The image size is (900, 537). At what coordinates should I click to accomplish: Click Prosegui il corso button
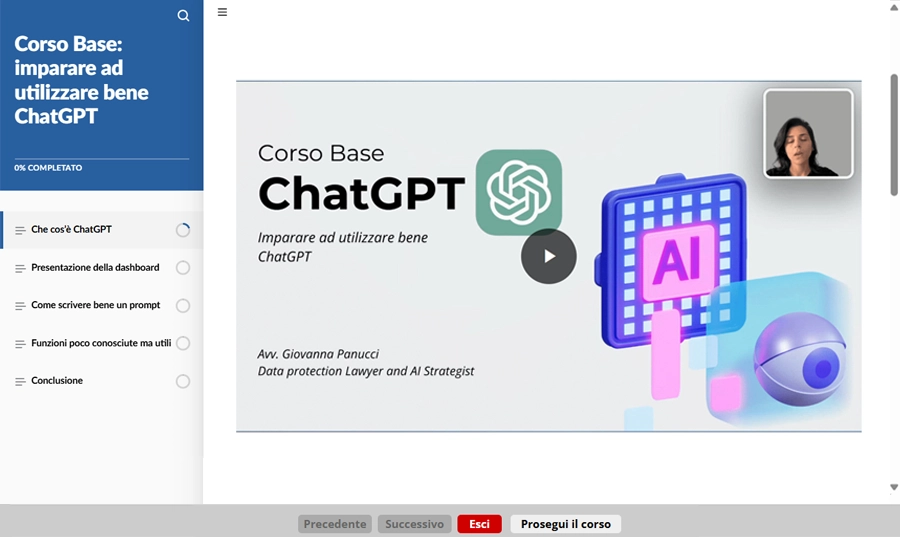[565, 524]
